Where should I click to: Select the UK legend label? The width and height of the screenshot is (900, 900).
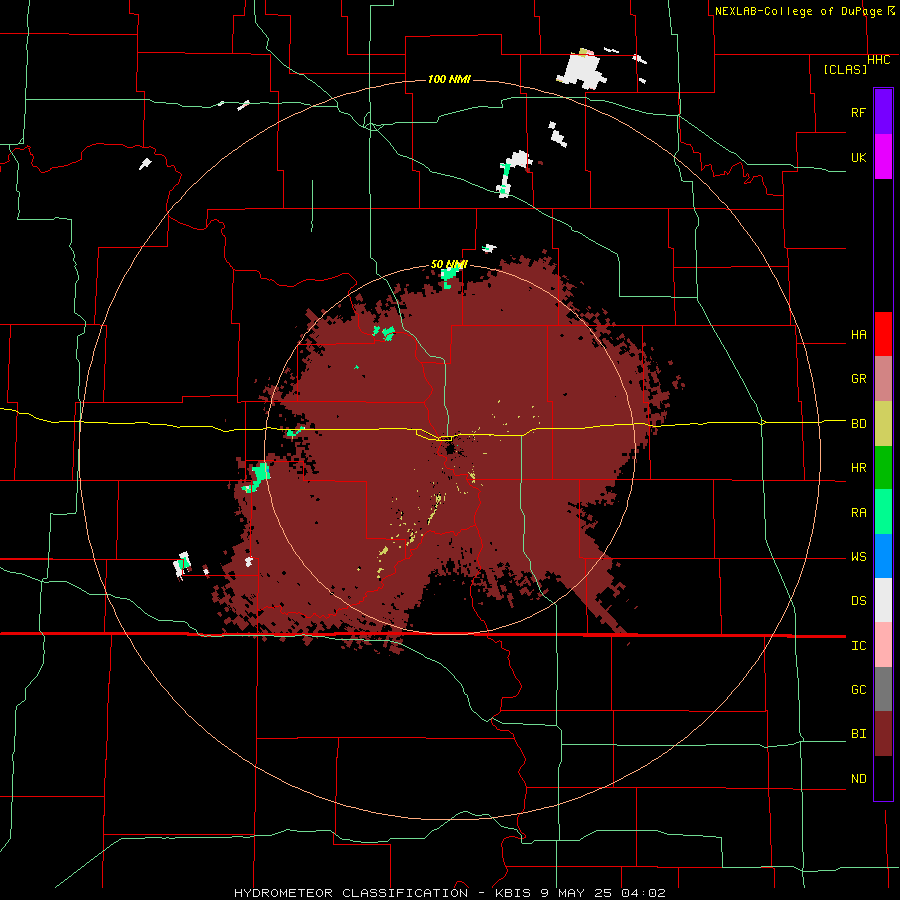click(858, 157)
